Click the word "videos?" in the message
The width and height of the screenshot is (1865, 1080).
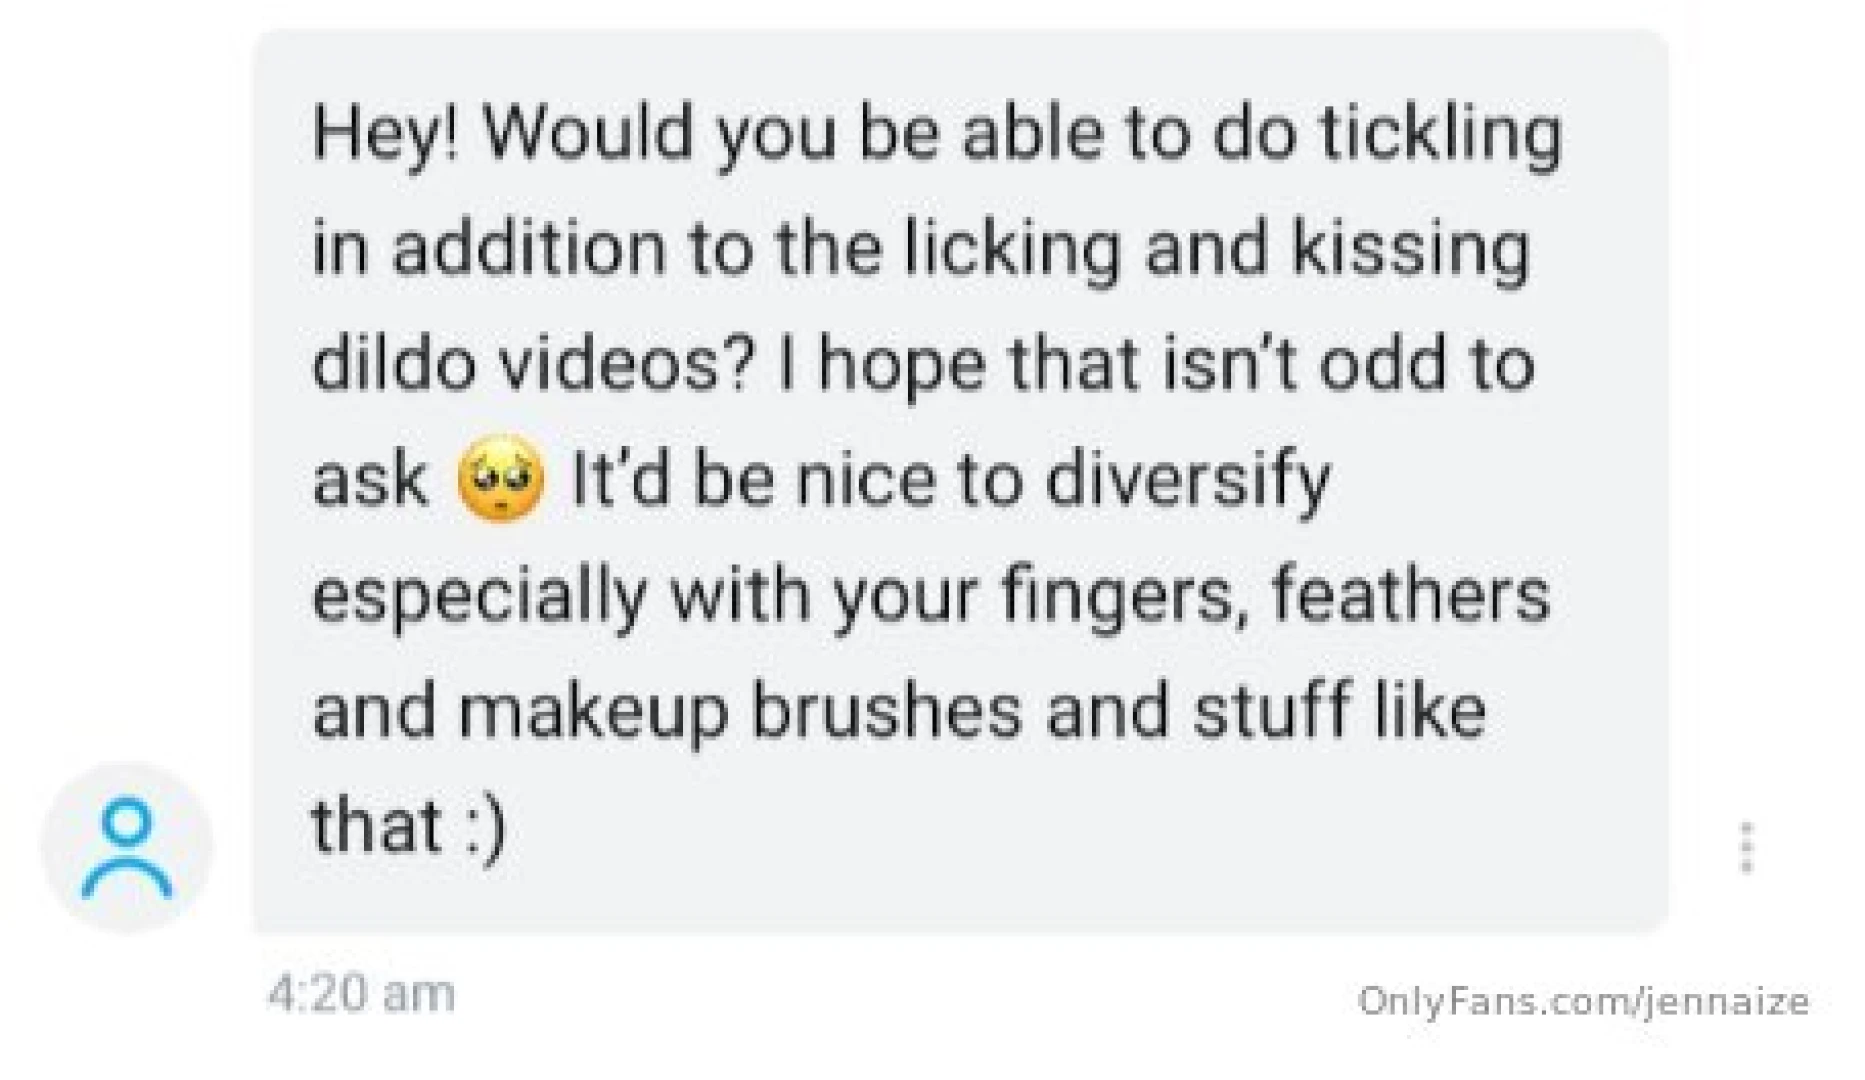click(x=624, y=364)
